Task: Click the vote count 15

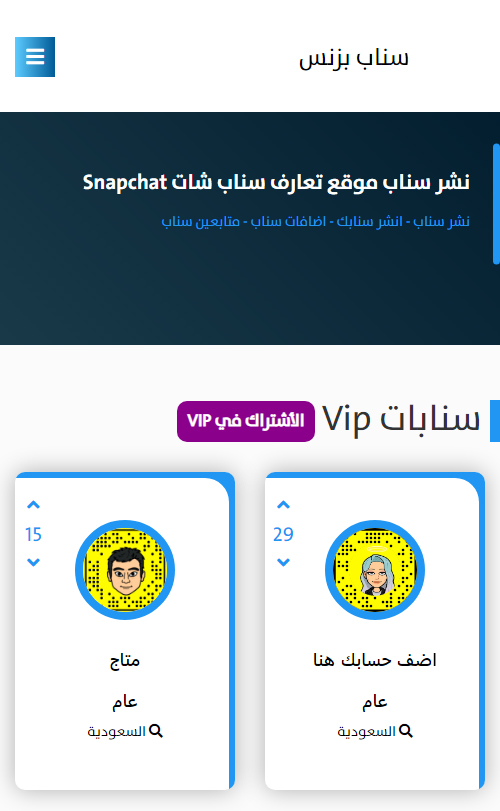Action: (x=33, y=534)
